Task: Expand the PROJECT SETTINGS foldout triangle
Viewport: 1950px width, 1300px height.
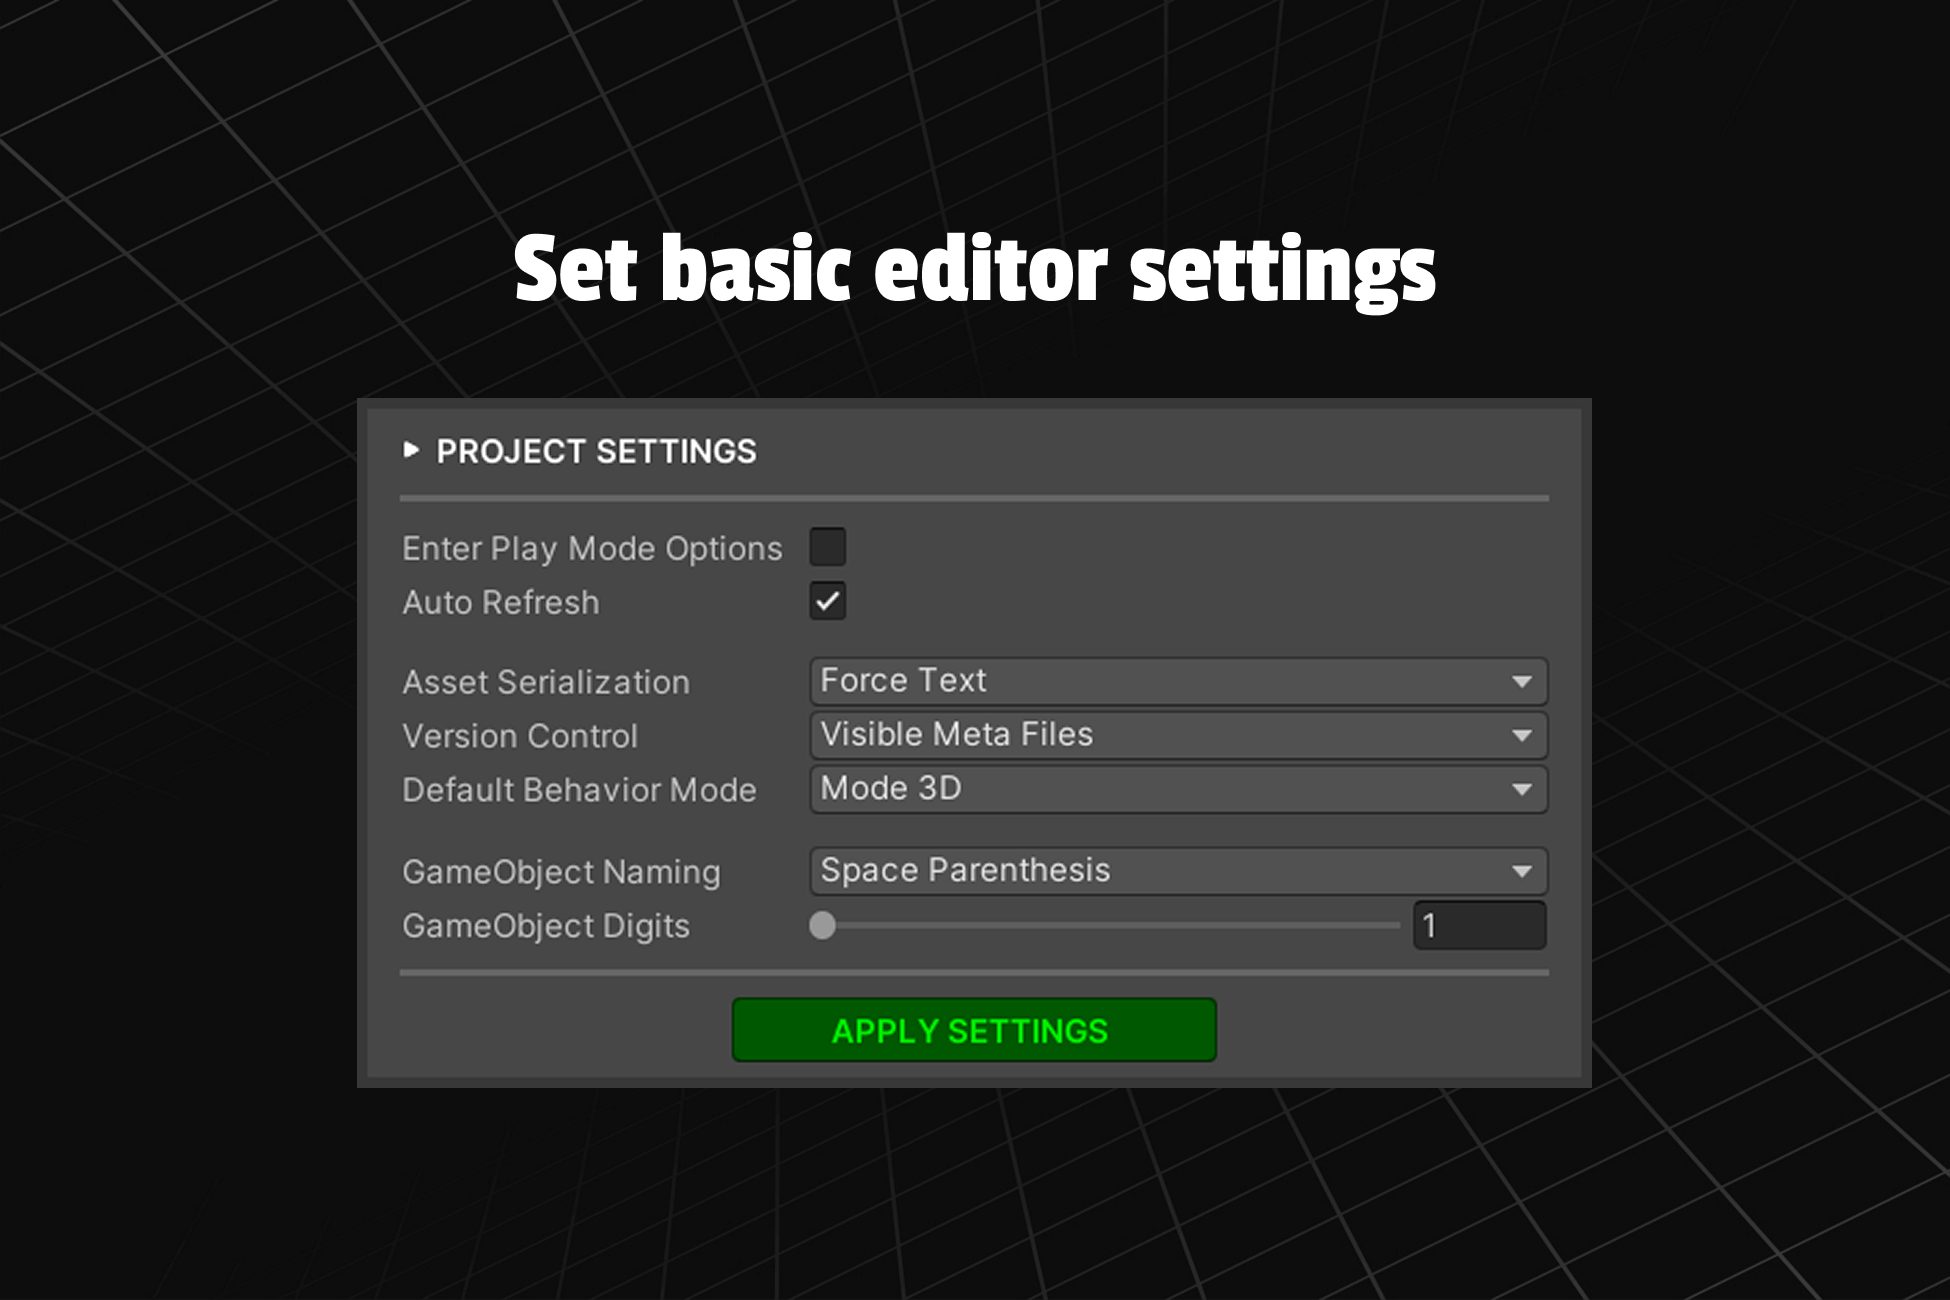Action: [410, 451]
